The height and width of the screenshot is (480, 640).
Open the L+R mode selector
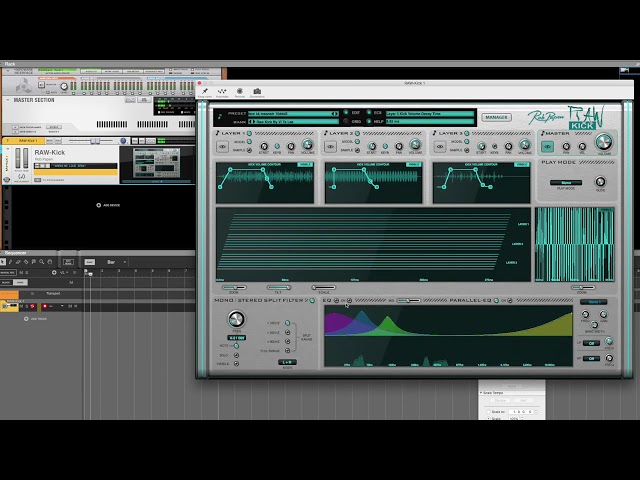[287, 362]
